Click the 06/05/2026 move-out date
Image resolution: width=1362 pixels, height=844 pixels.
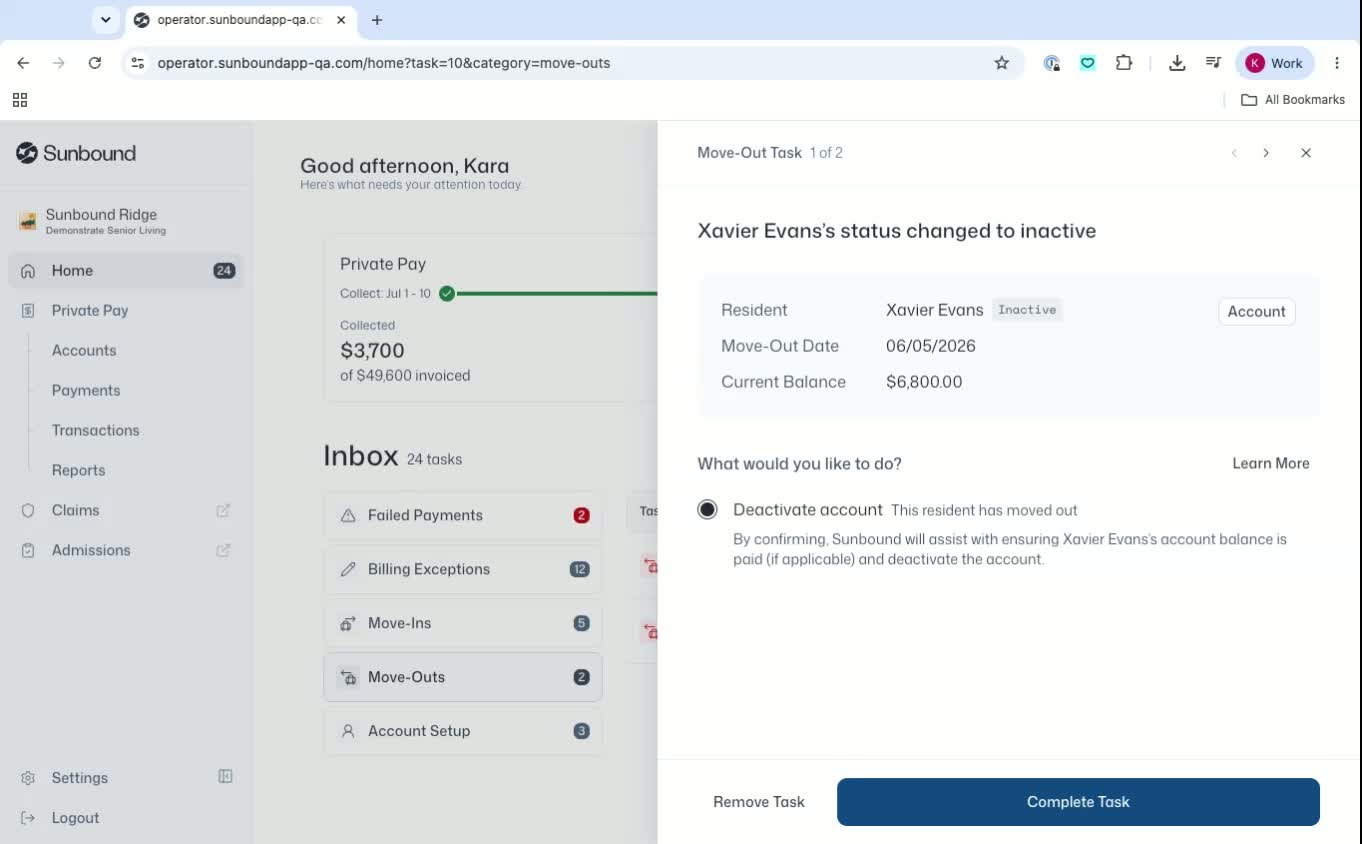tap(931, 346)
